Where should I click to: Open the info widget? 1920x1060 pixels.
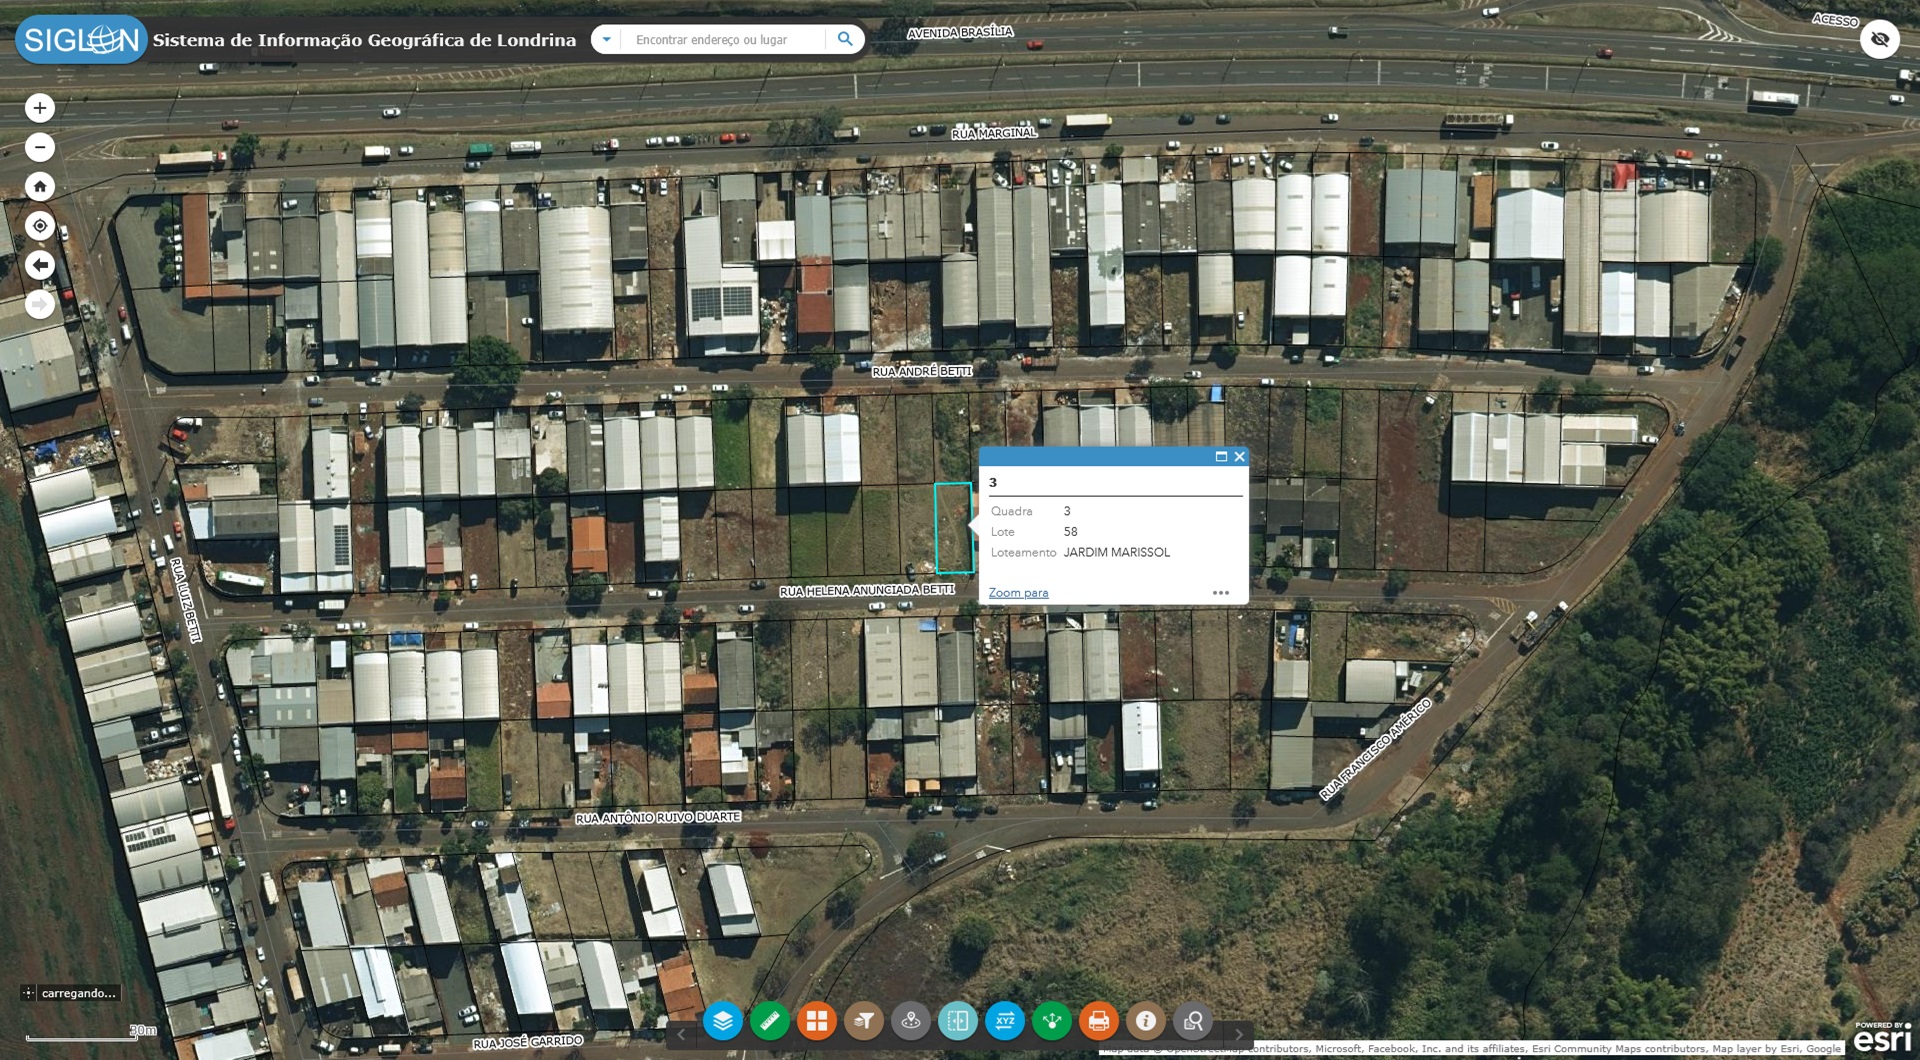1145,1021
